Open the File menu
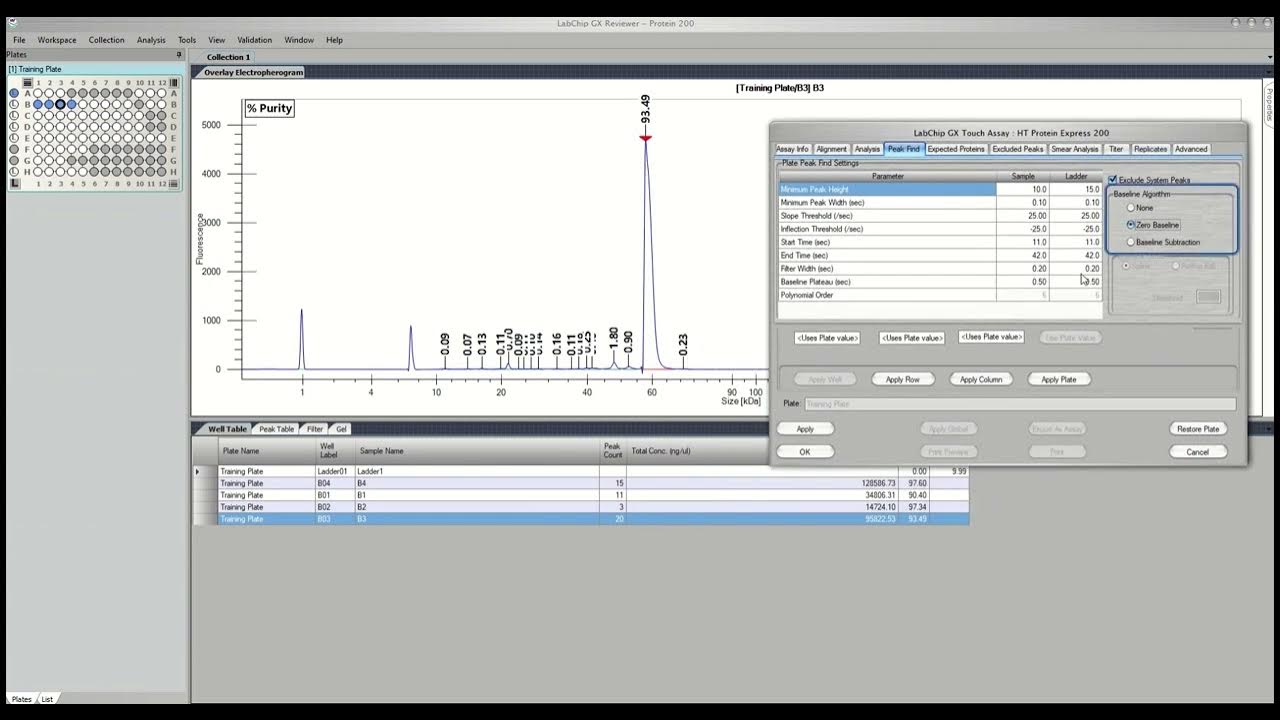The width and height of the screenshot is (1280, 720). tap(19, 40)
